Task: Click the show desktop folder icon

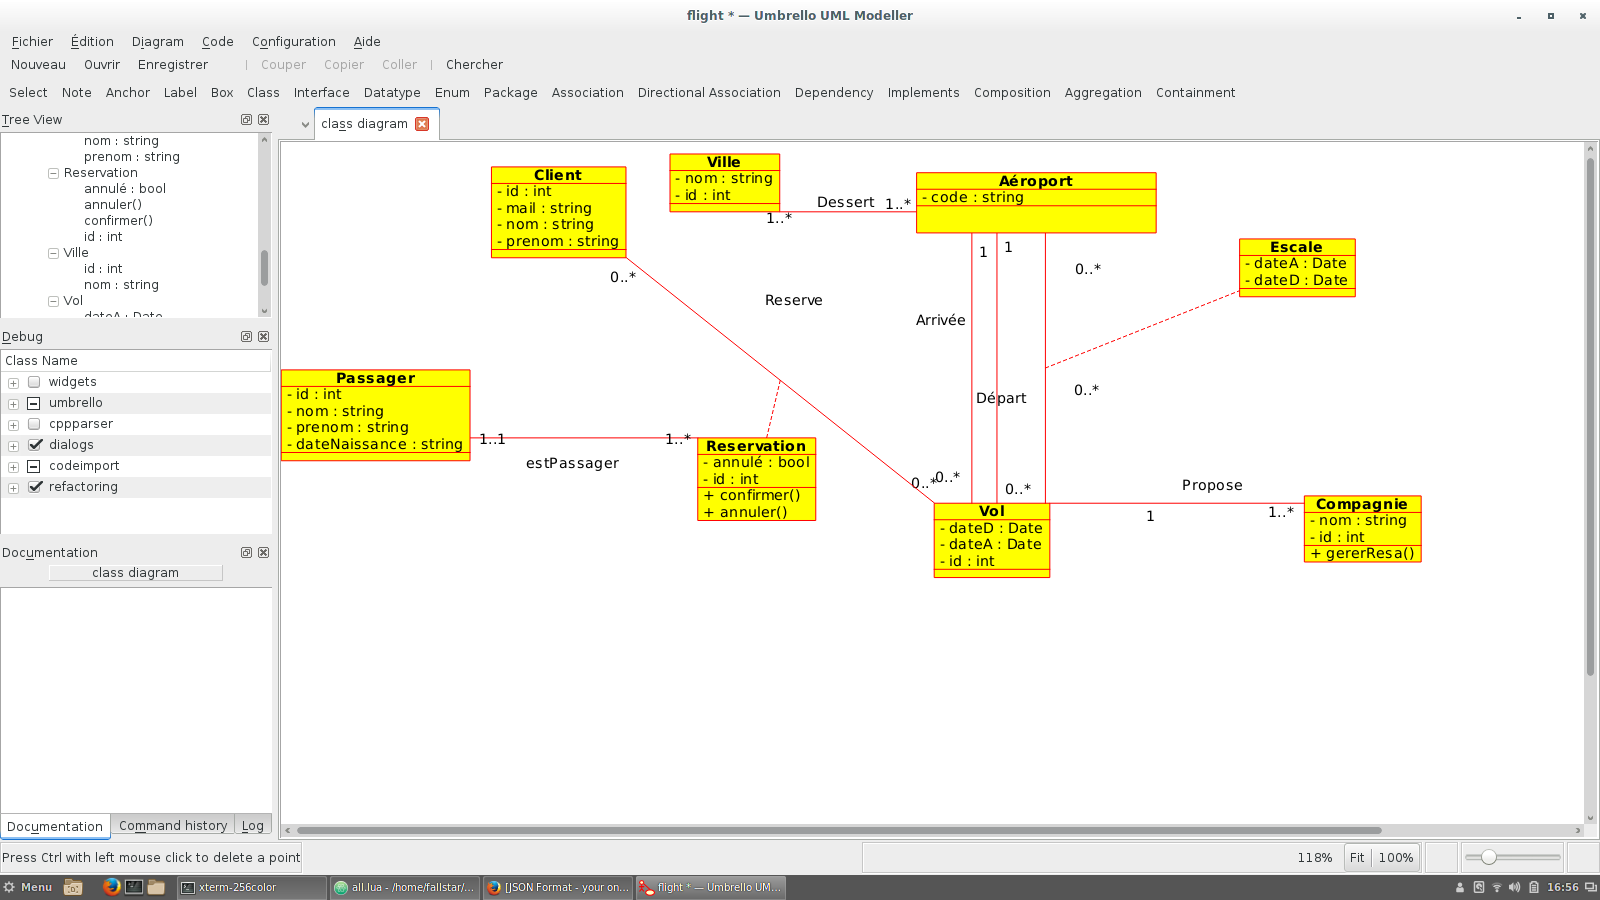Action: click(73, 887)
